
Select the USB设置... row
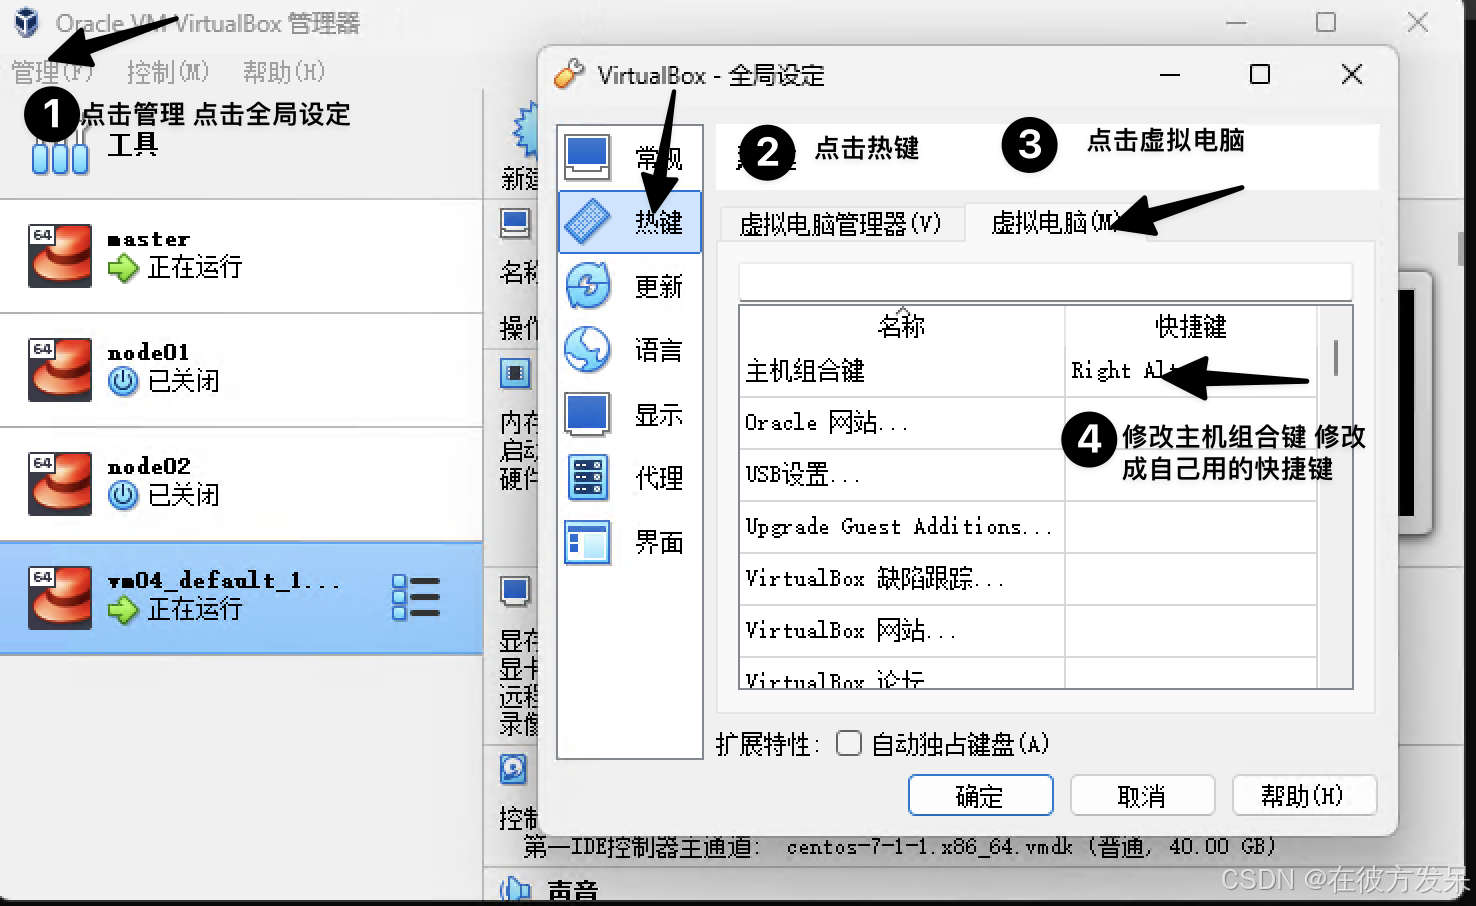(x=1028, y=475)
